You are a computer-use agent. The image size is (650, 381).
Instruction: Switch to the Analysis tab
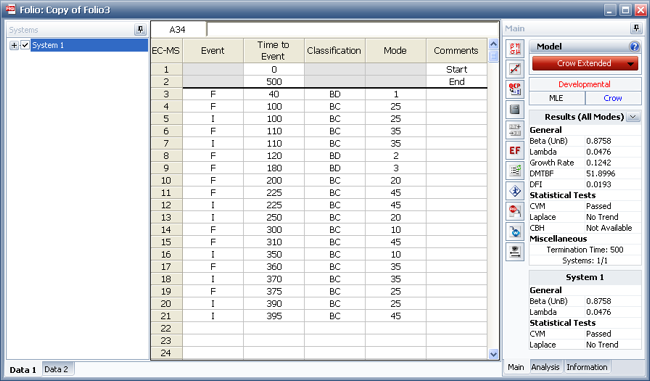(545, 367)
